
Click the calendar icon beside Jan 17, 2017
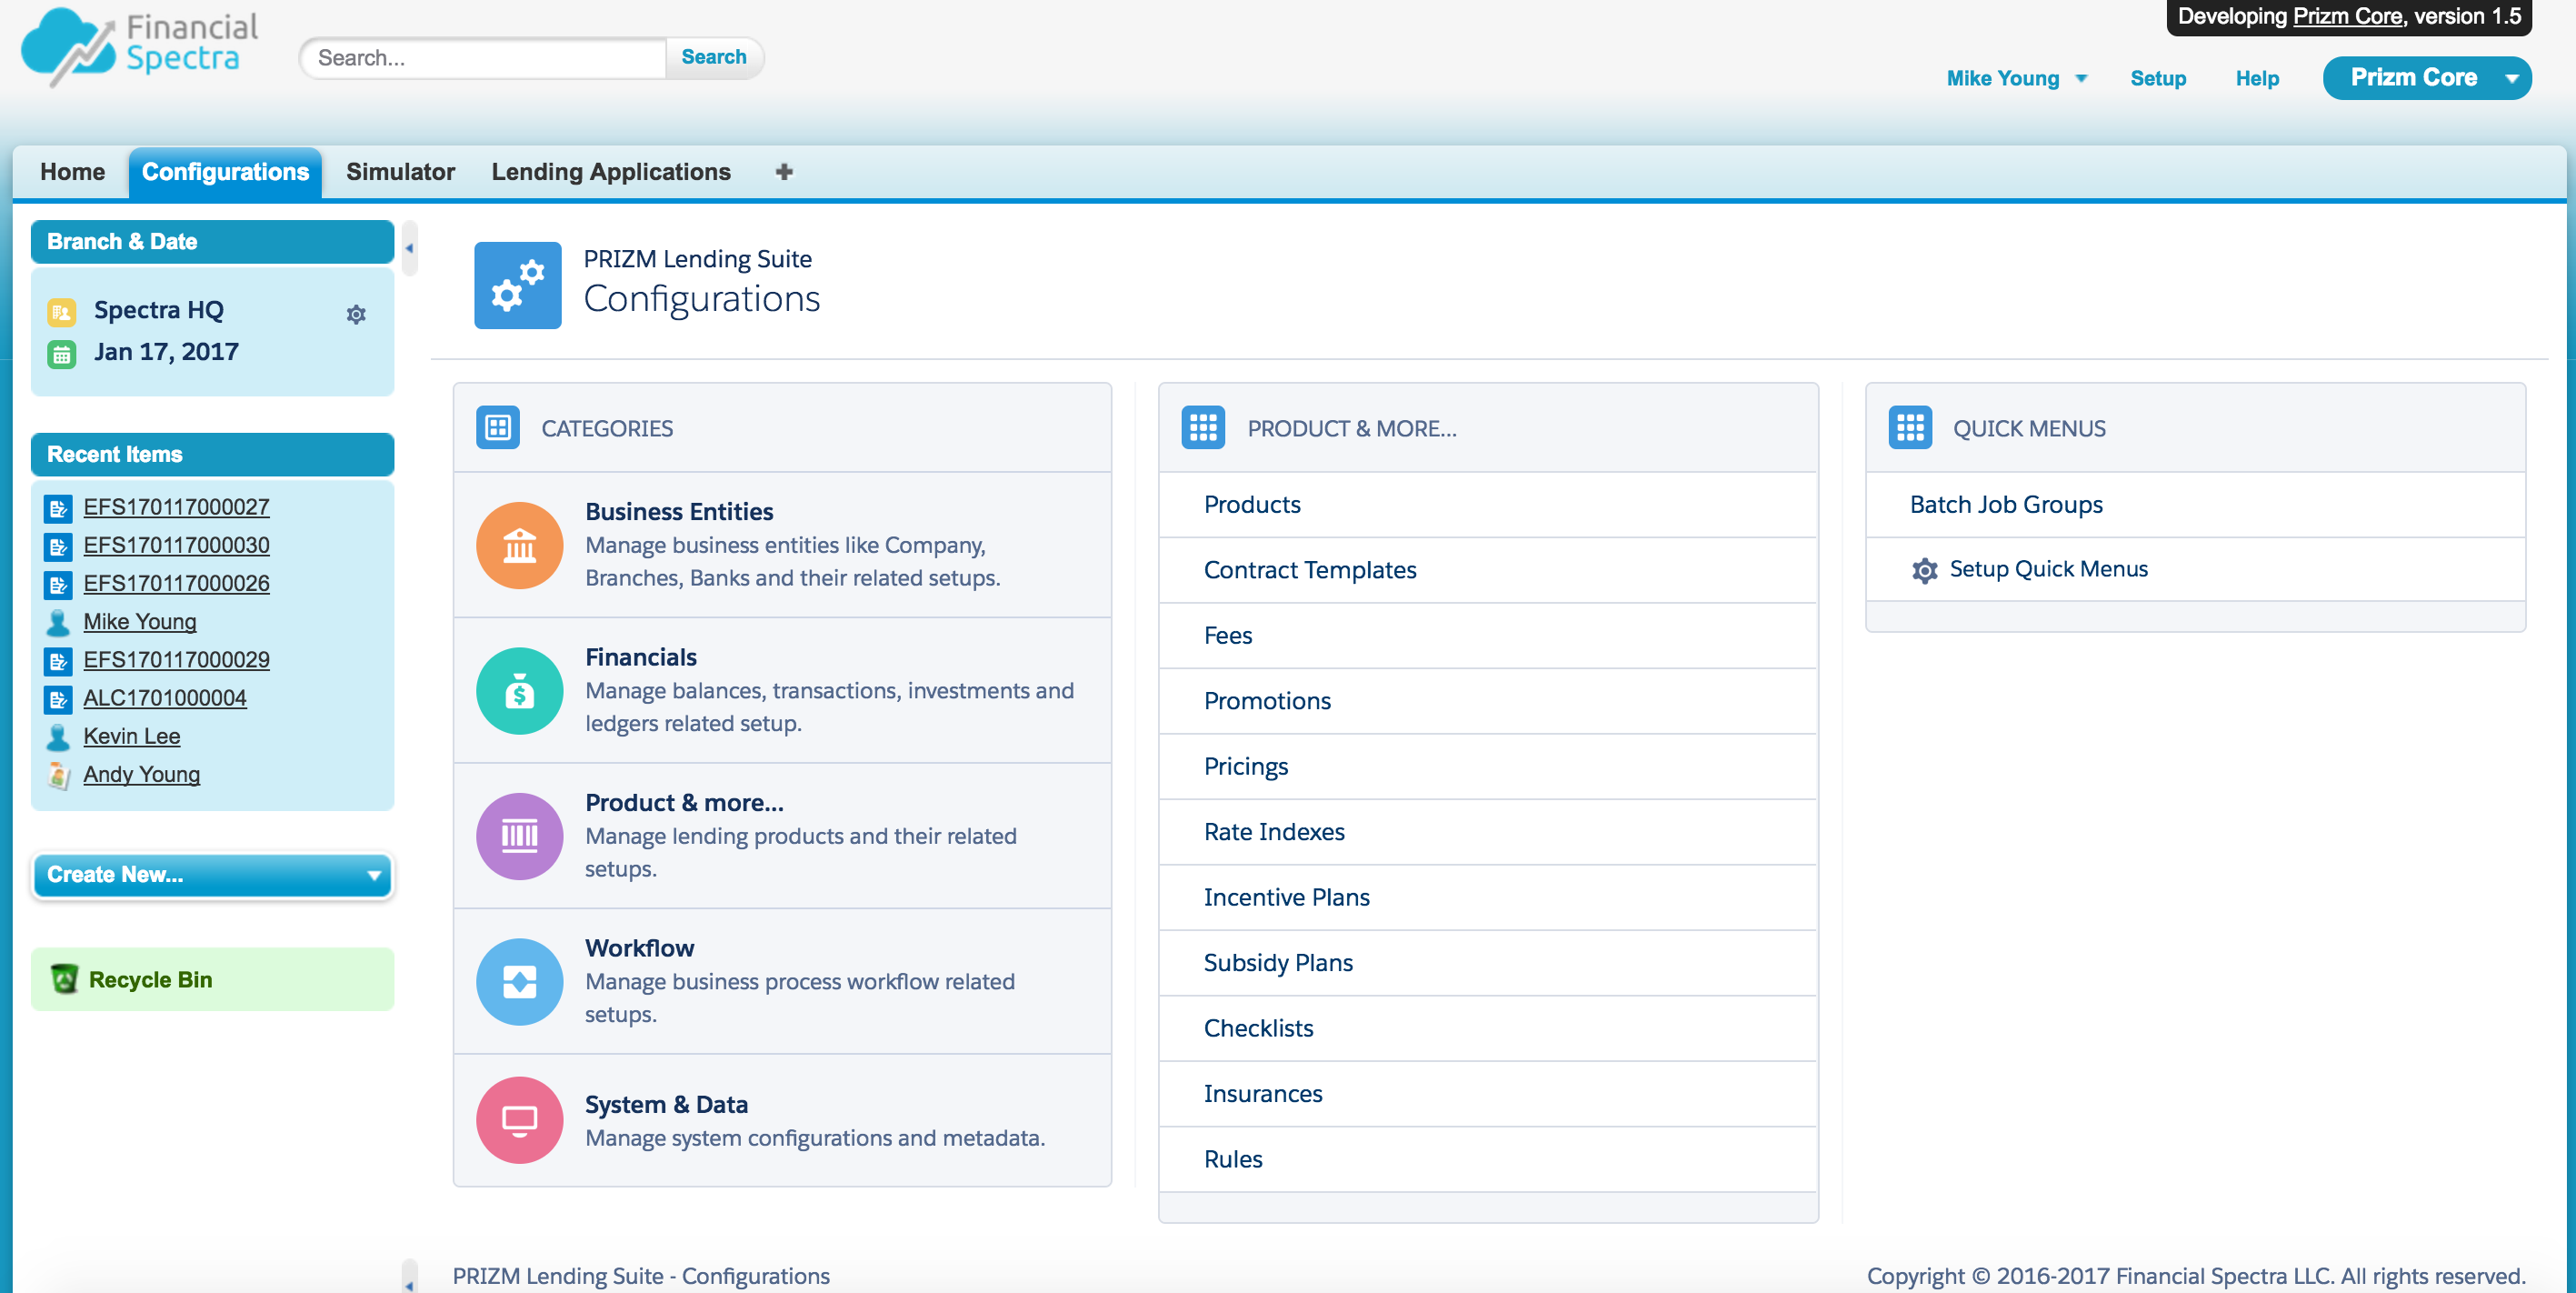[x=61, y=354]
